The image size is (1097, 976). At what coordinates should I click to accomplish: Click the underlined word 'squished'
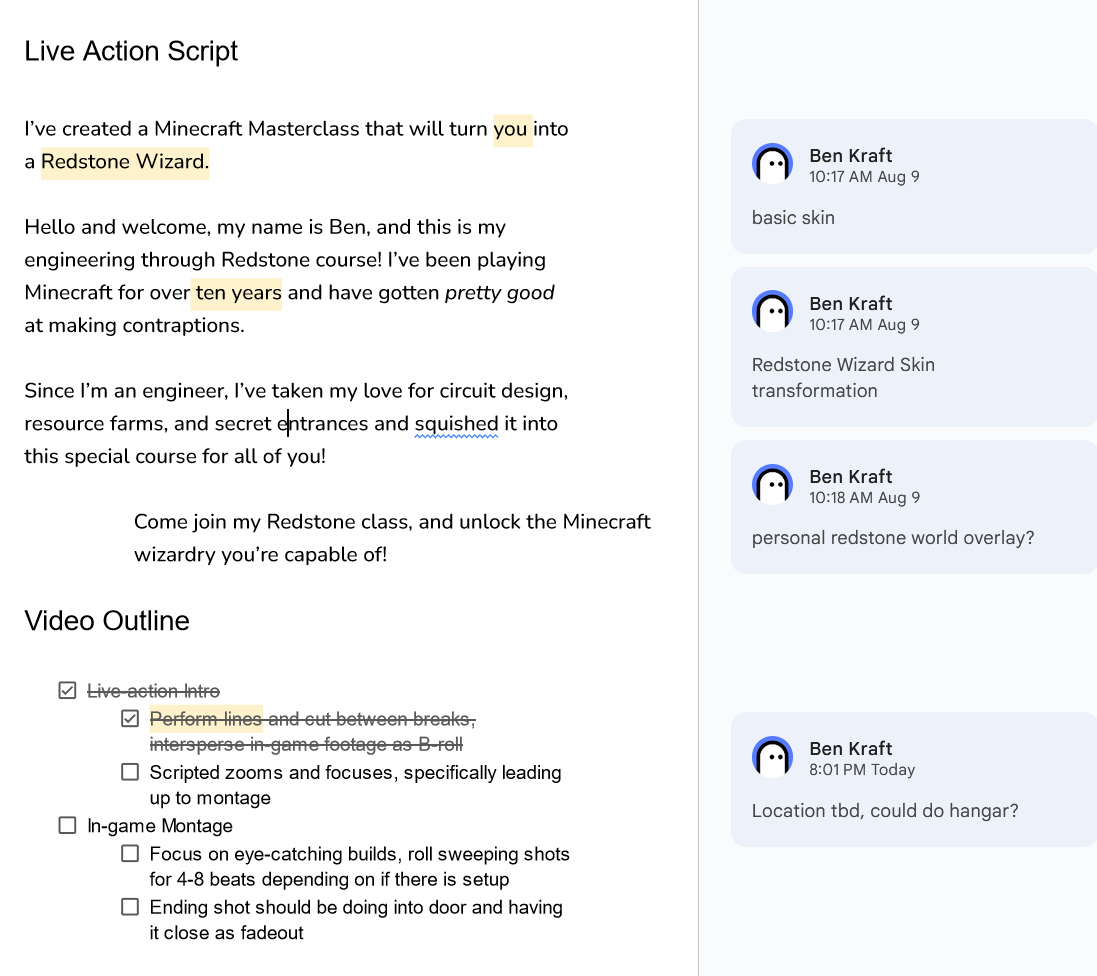click(456, 424)
